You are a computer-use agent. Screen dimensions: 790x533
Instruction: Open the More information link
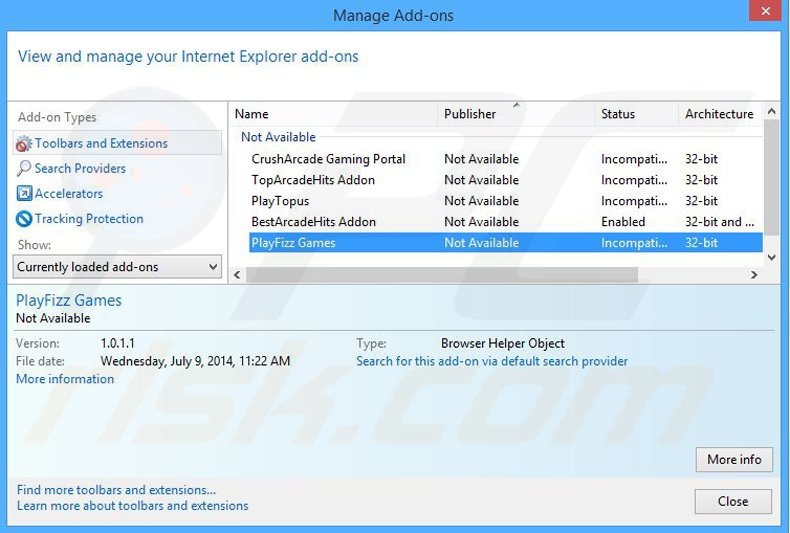[x=65, y=379]
